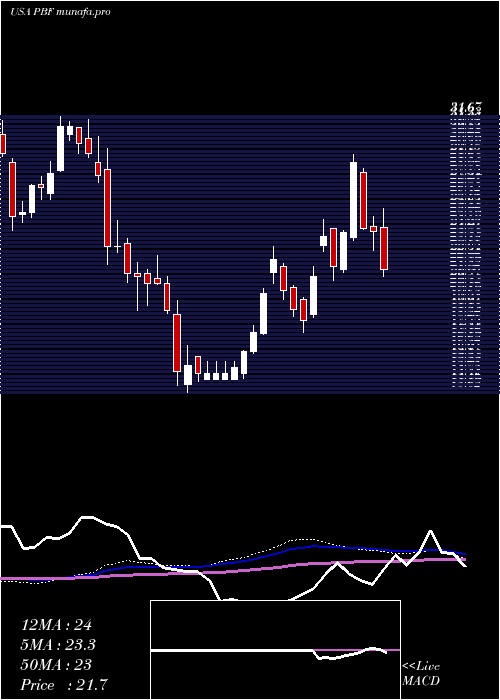Select the 50MA : 23 readout

click(56, 665)
